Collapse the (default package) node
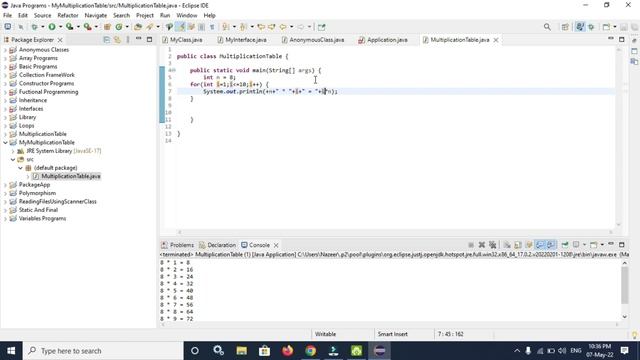Viewport: 640px width, 360px height. click(20, 168)
